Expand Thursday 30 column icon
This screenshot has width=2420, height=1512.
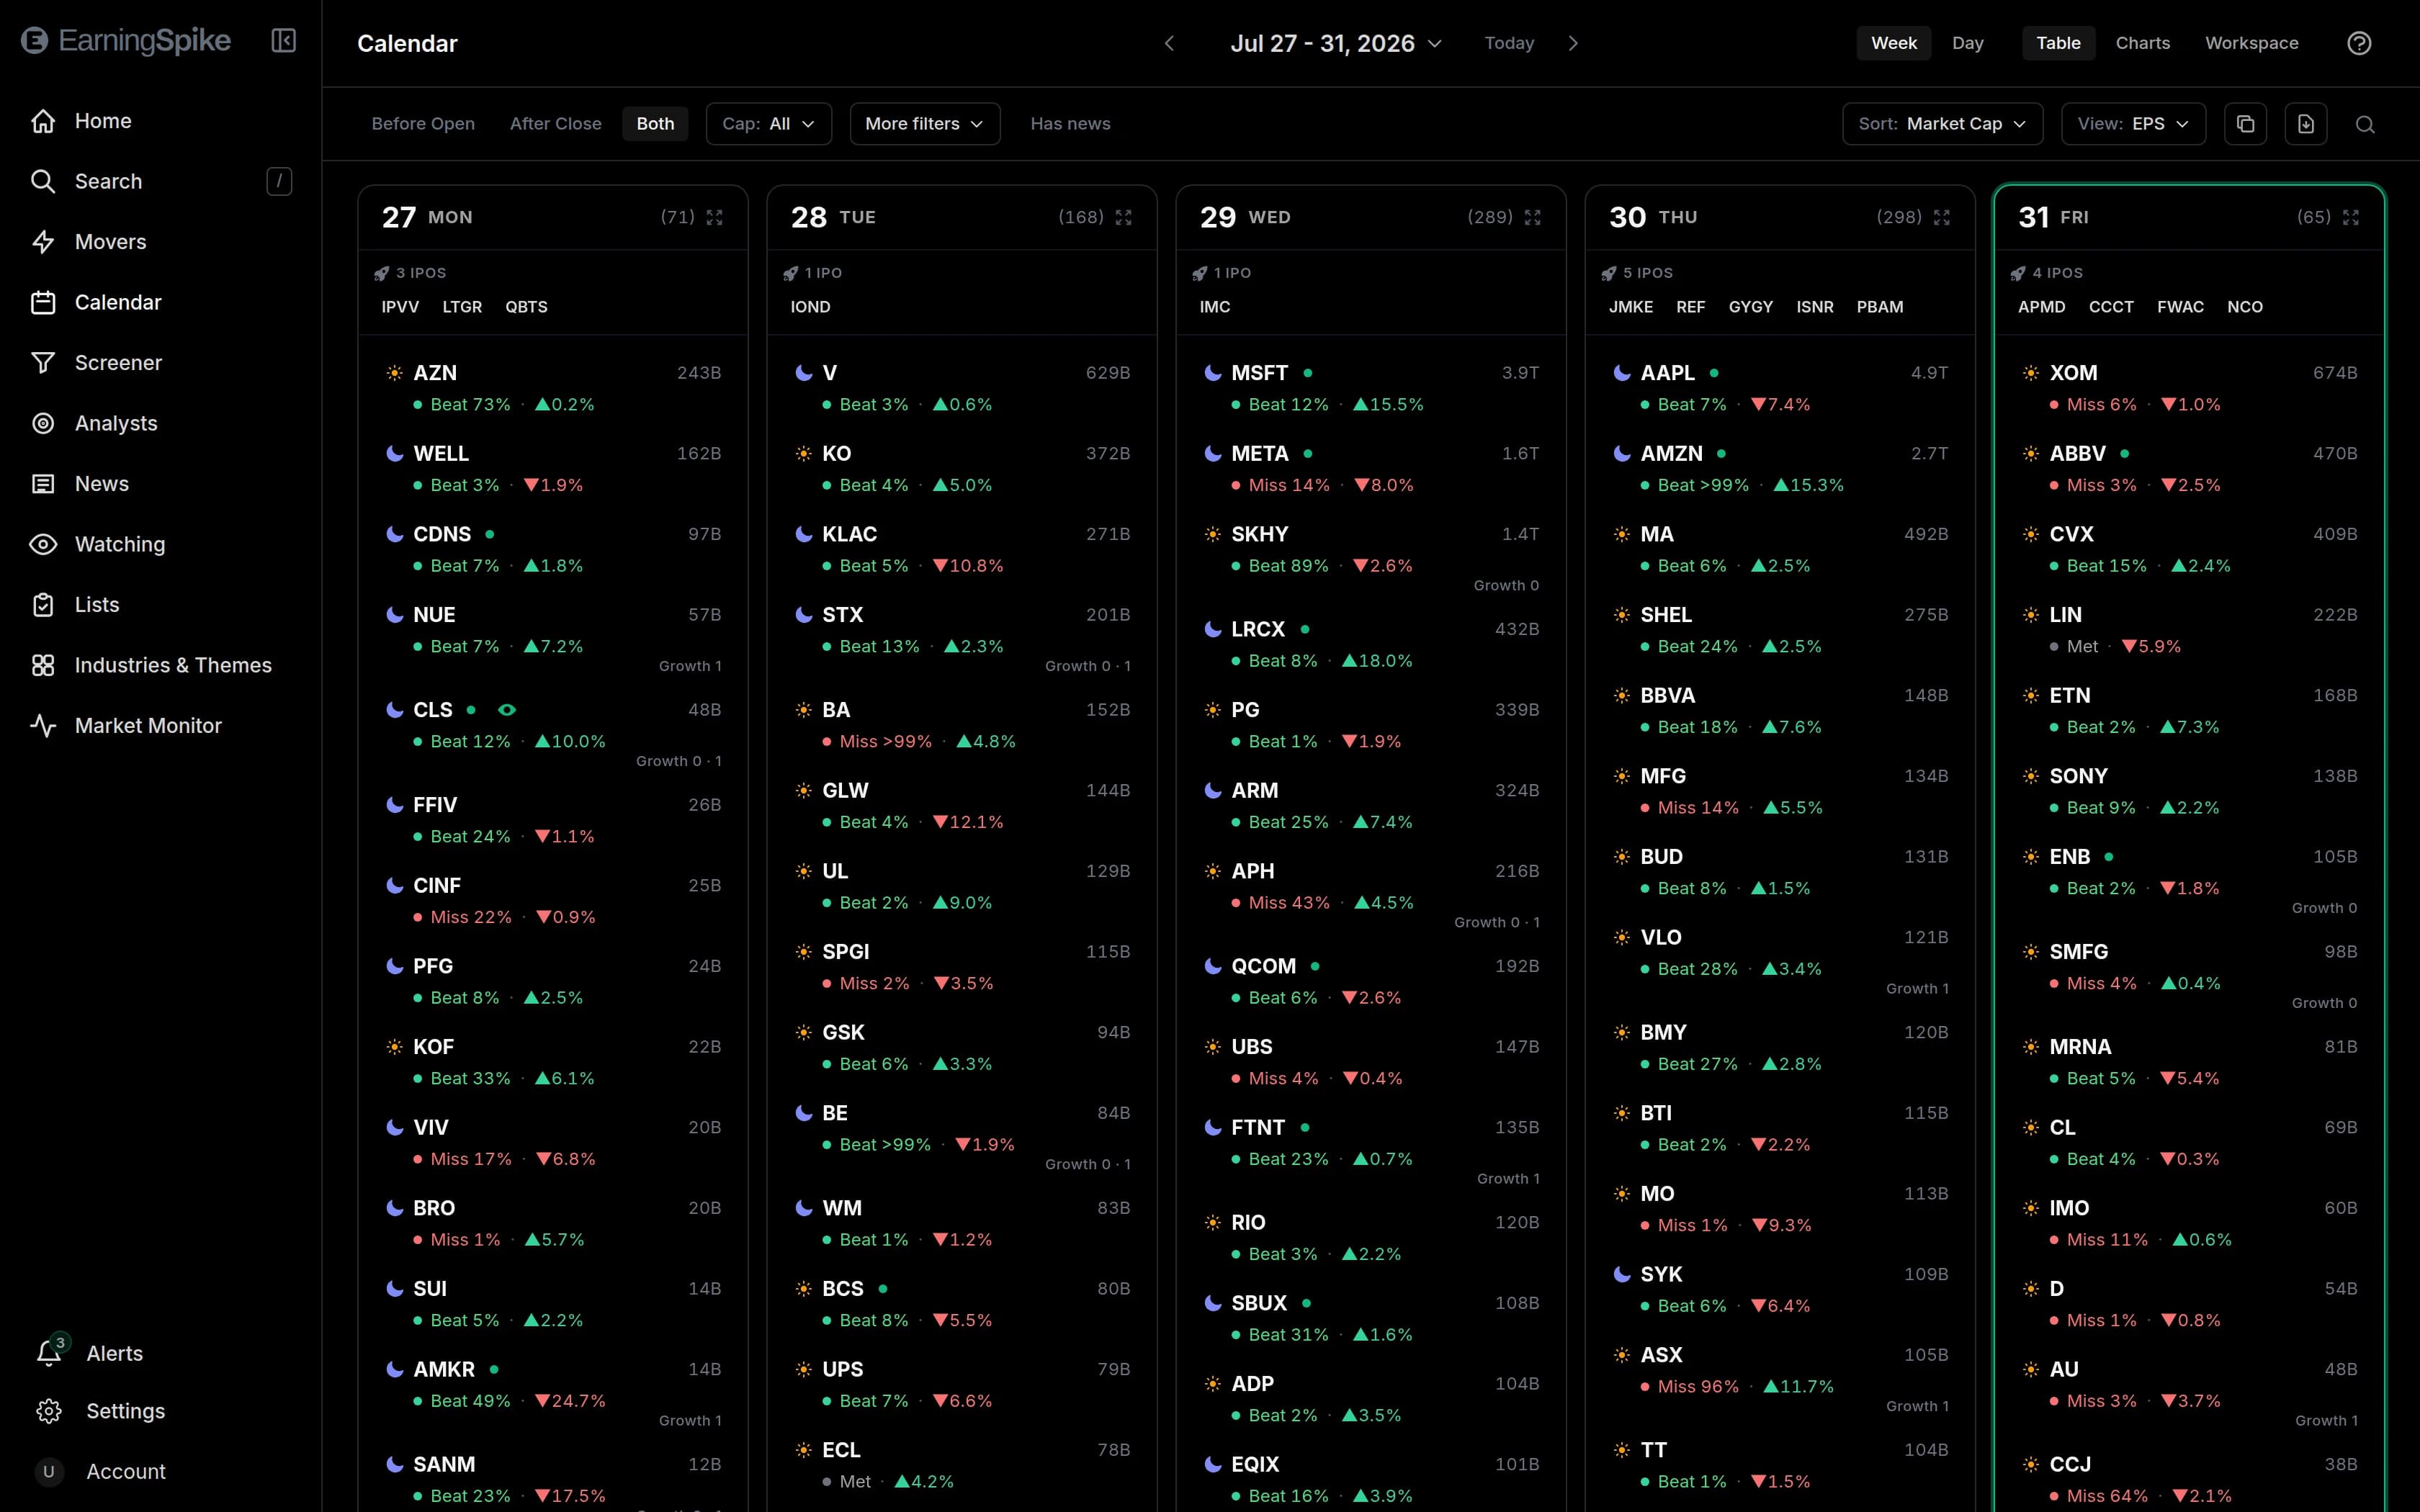pos(1941,217)
